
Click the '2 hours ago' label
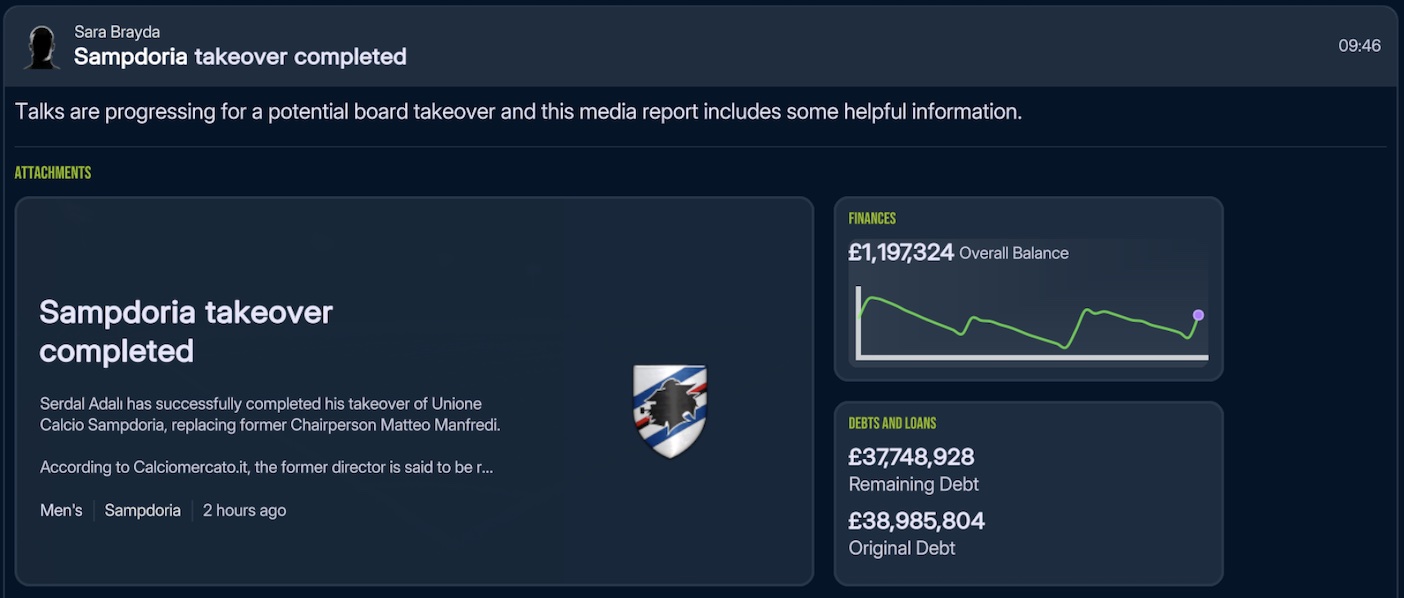(244, 510)
